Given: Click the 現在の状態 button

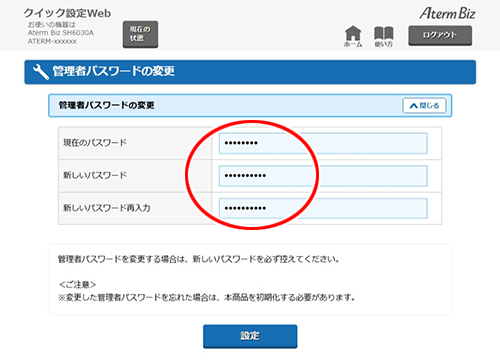Looking at the screenshot, I should click(x=140, y=34).
